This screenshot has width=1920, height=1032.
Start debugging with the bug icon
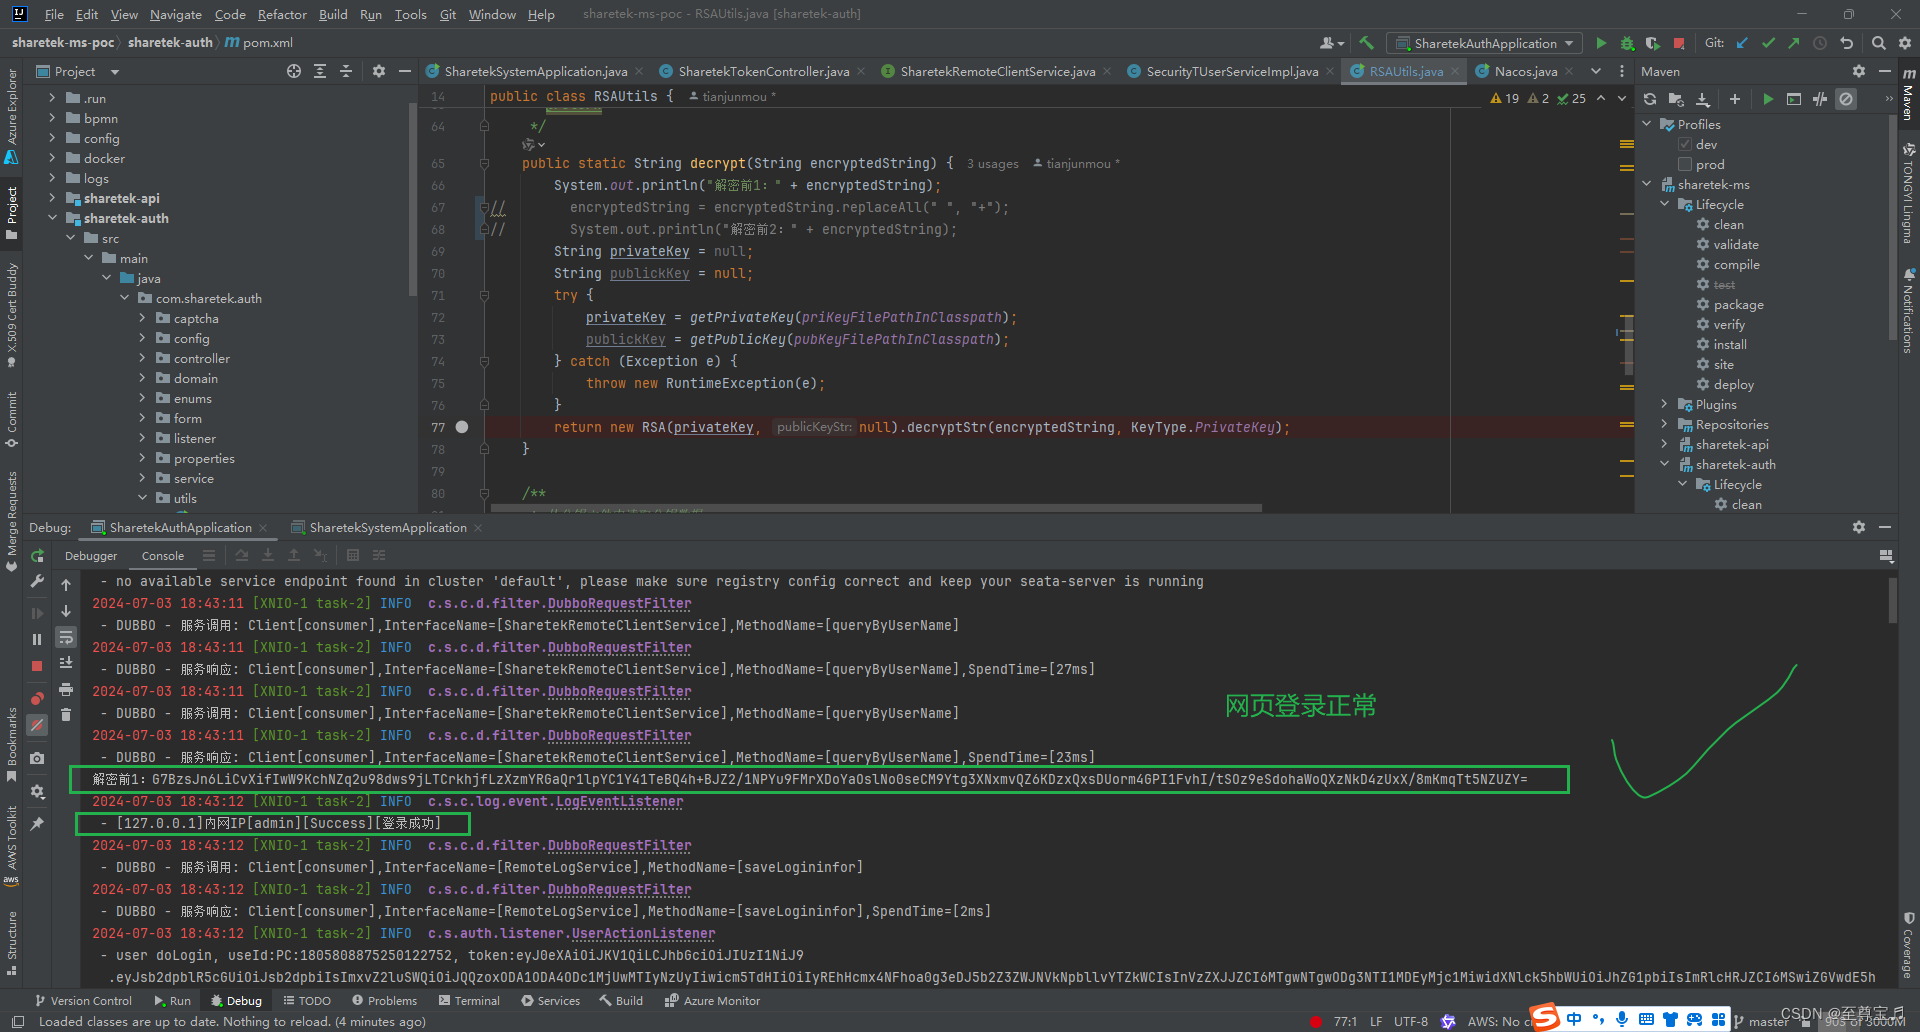tap(1625, 43)
